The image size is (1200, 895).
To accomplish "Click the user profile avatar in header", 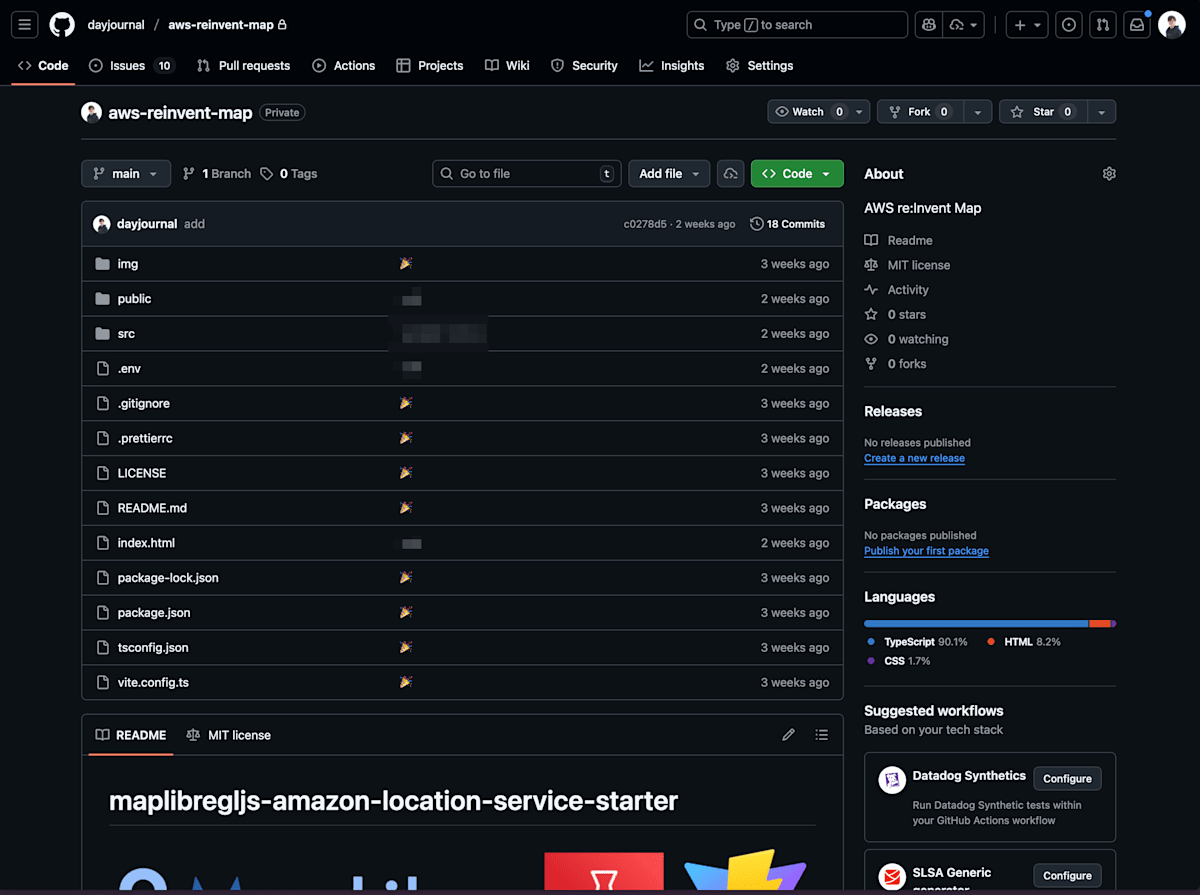I will [1172, 25].
